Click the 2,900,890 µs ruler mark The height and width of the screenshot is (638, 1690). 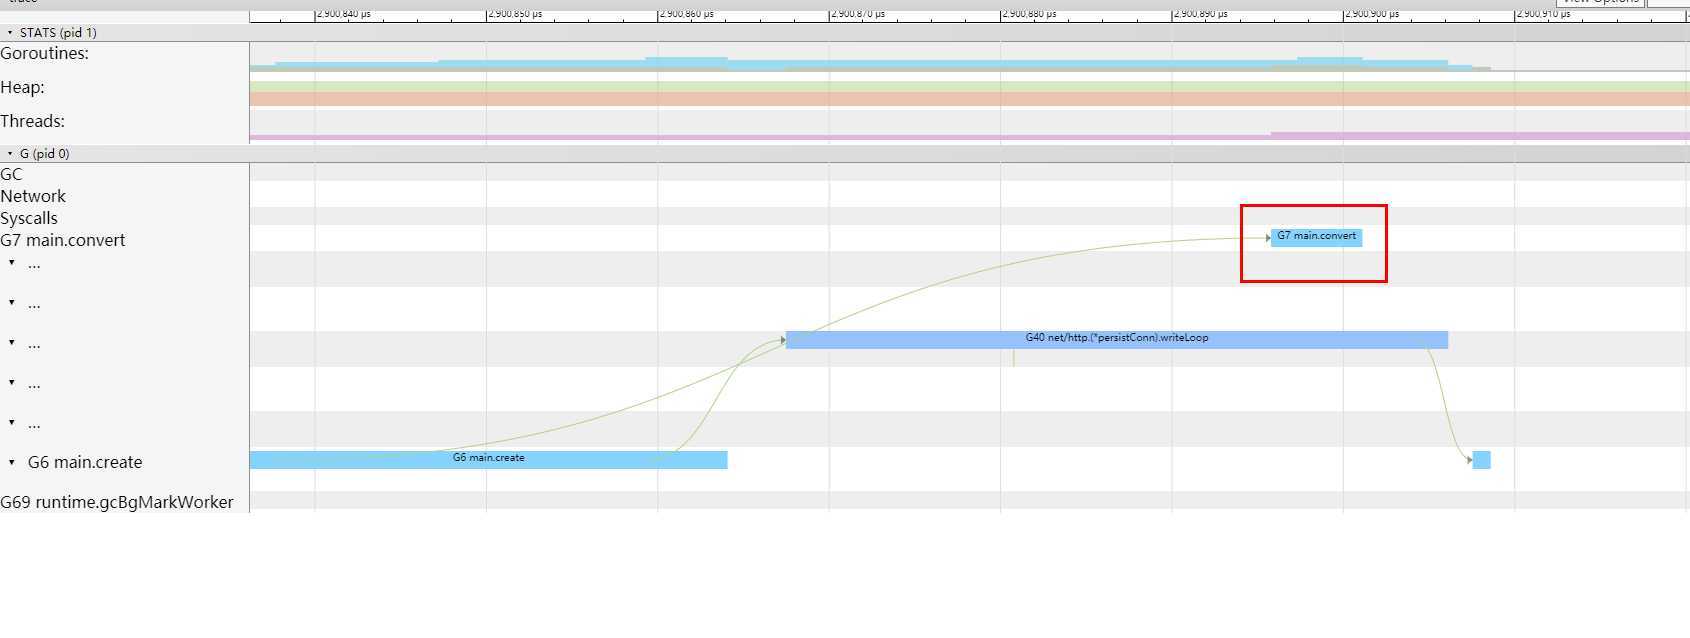(1201, 14)
